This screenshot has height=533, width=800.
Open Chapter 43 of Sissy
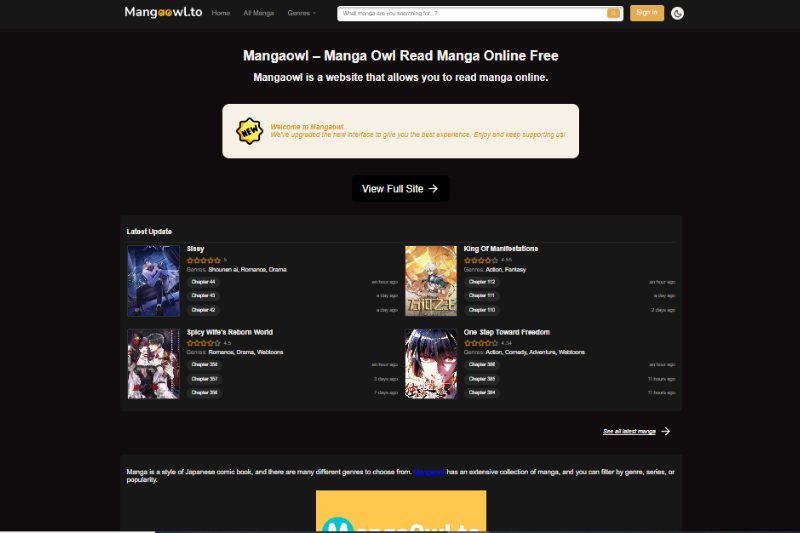(203, 296)
